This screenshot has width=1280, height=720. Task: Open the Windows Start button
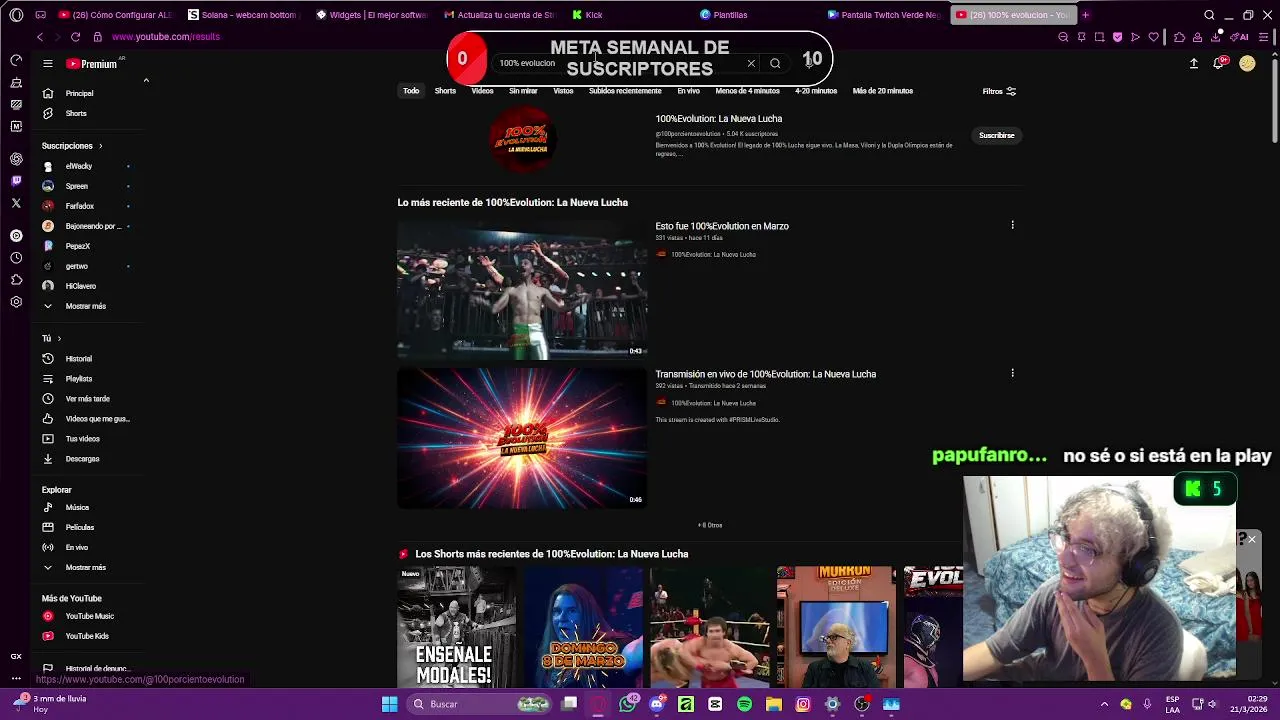pos(389,704)
